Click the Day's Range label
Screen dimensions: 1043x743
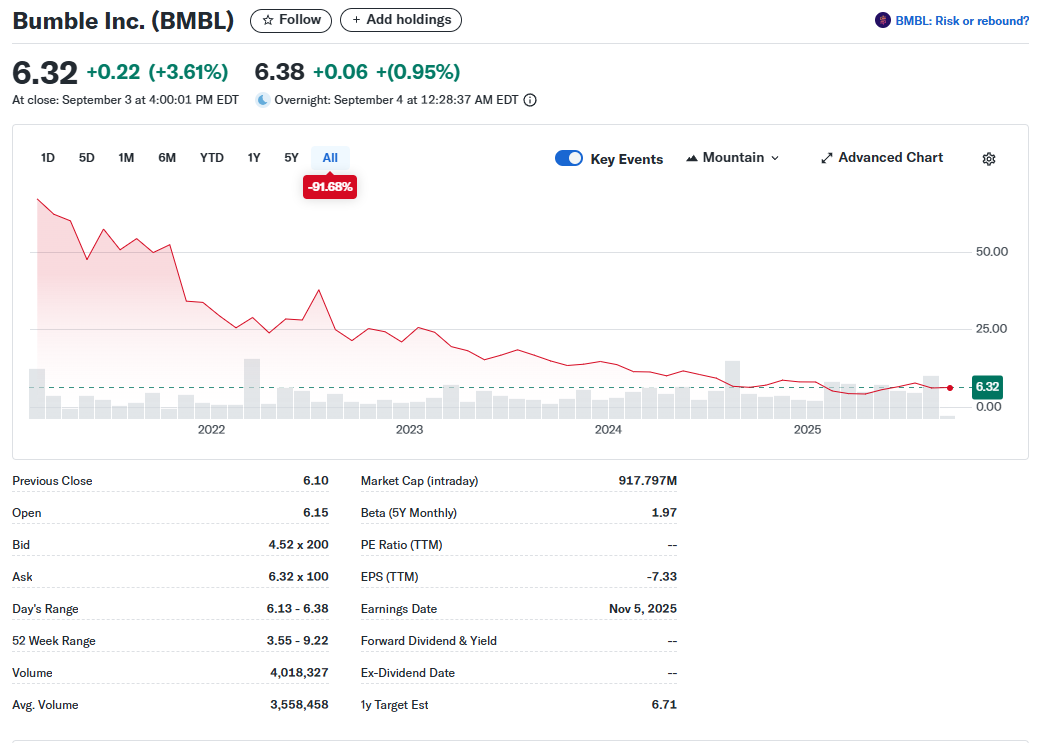(45, 609)
